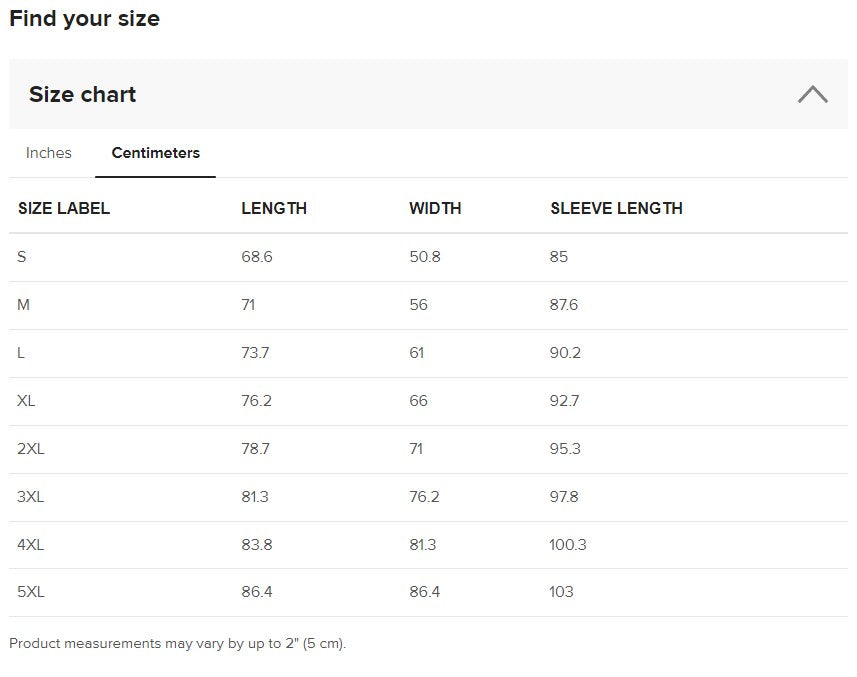The width and height of the screenshot is (857, 677).
Task: Click the product measurements disclaimer note
Action: 177,644
